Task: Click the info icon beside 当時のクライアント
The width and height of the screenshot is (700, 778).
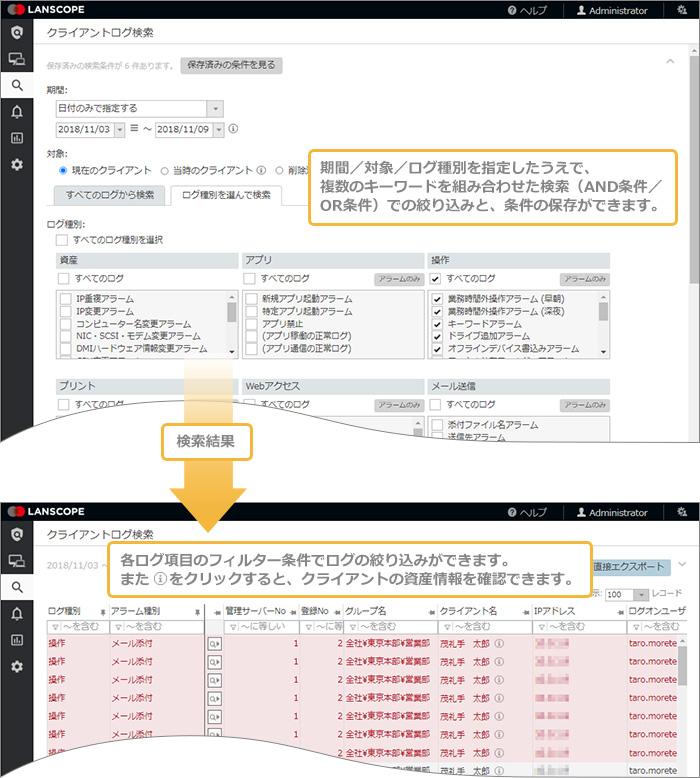Action: [x=260, y=171]
